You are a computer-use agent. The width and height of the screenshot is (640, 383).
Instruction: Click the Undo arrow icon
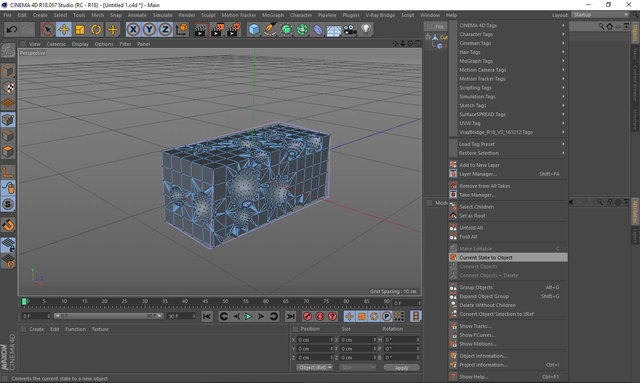pyautogui.click(x=11, y=29)
